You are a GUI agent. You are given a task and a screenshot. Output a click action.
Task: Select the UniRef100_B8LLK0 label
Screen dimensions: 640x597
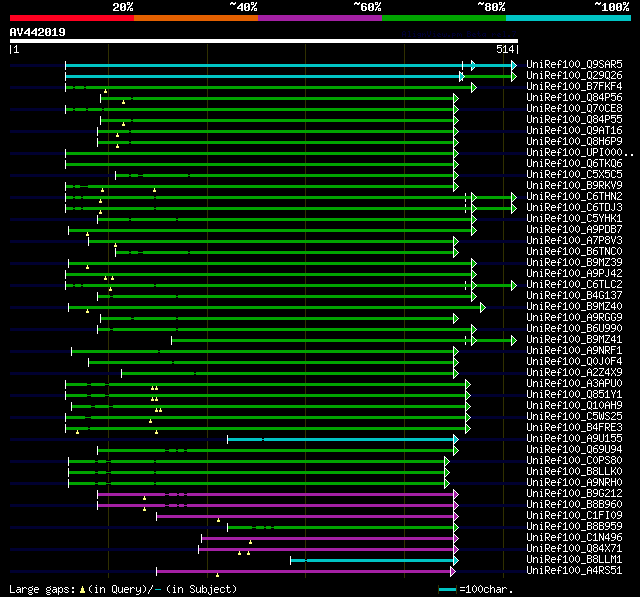[574, 472]
